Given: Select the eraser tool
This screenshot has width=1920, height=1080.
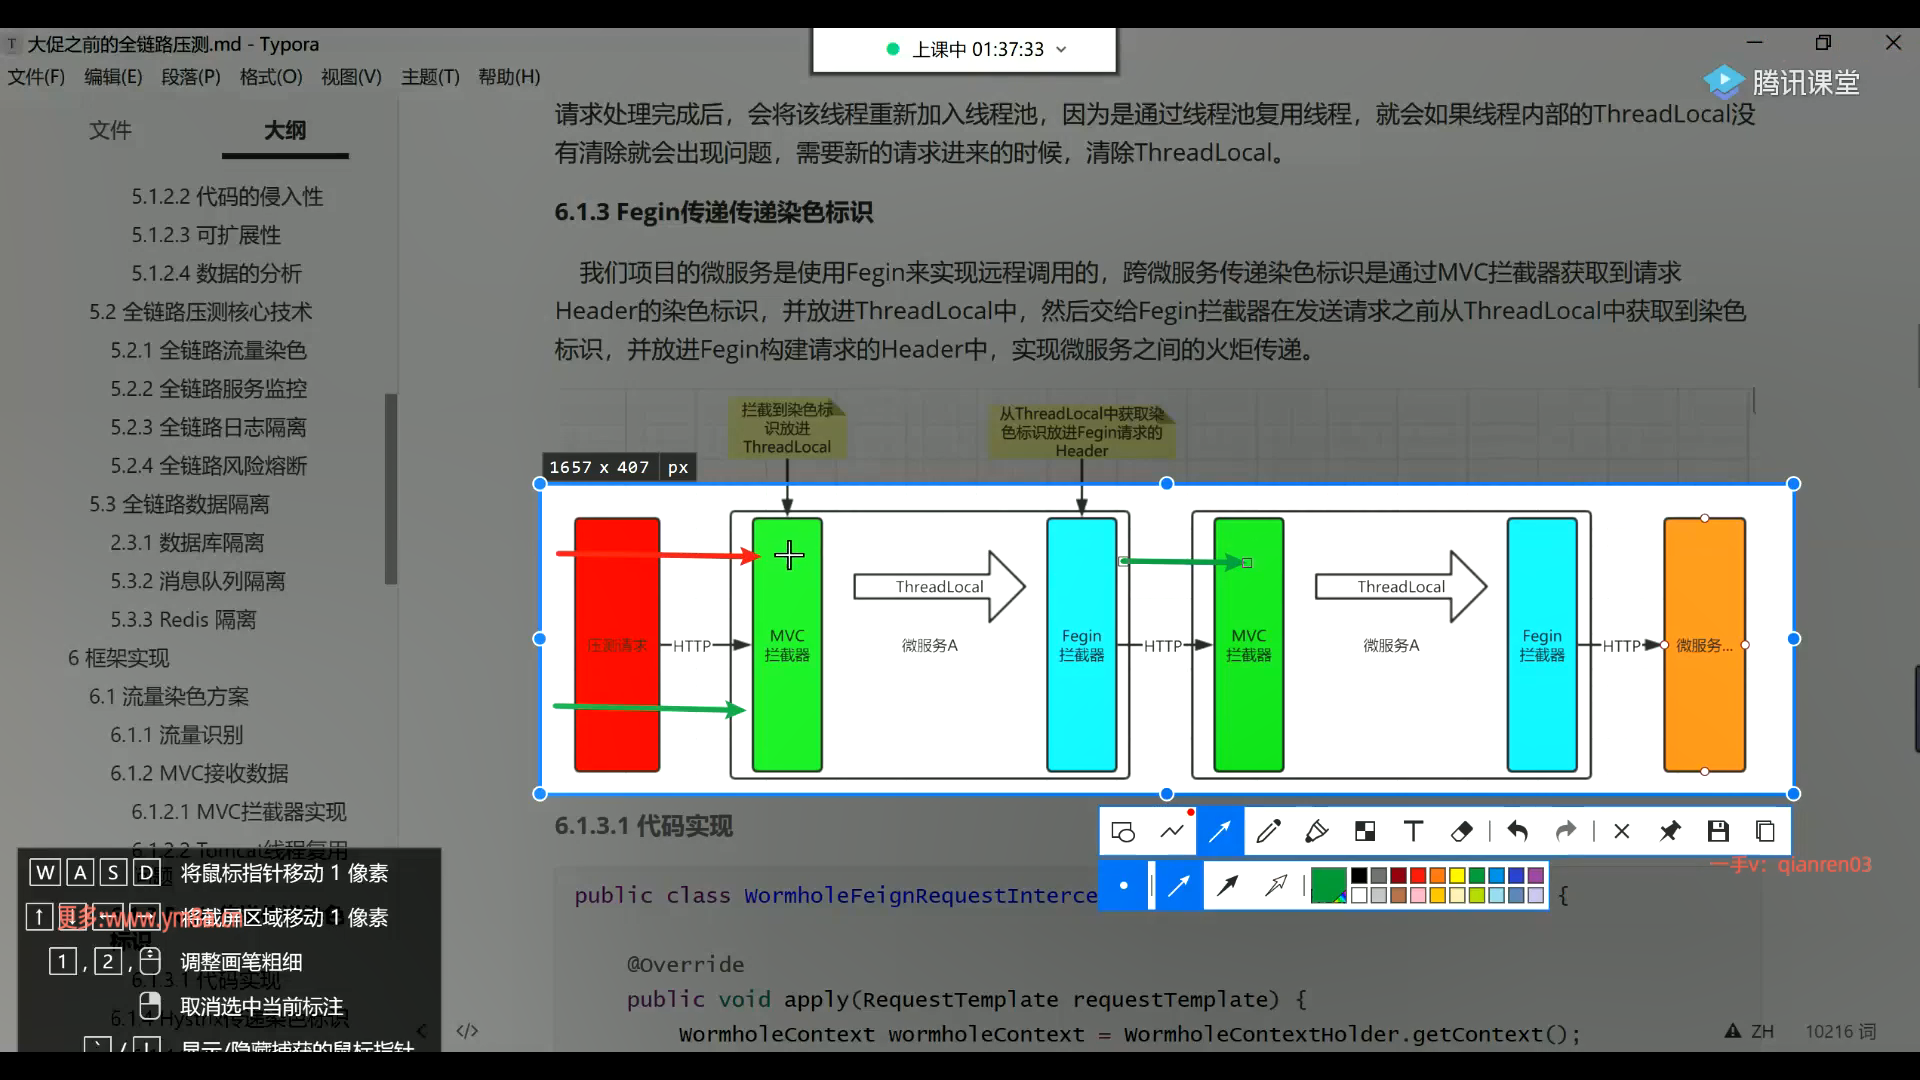Looking at the screenshot, I should (1461, 832).
